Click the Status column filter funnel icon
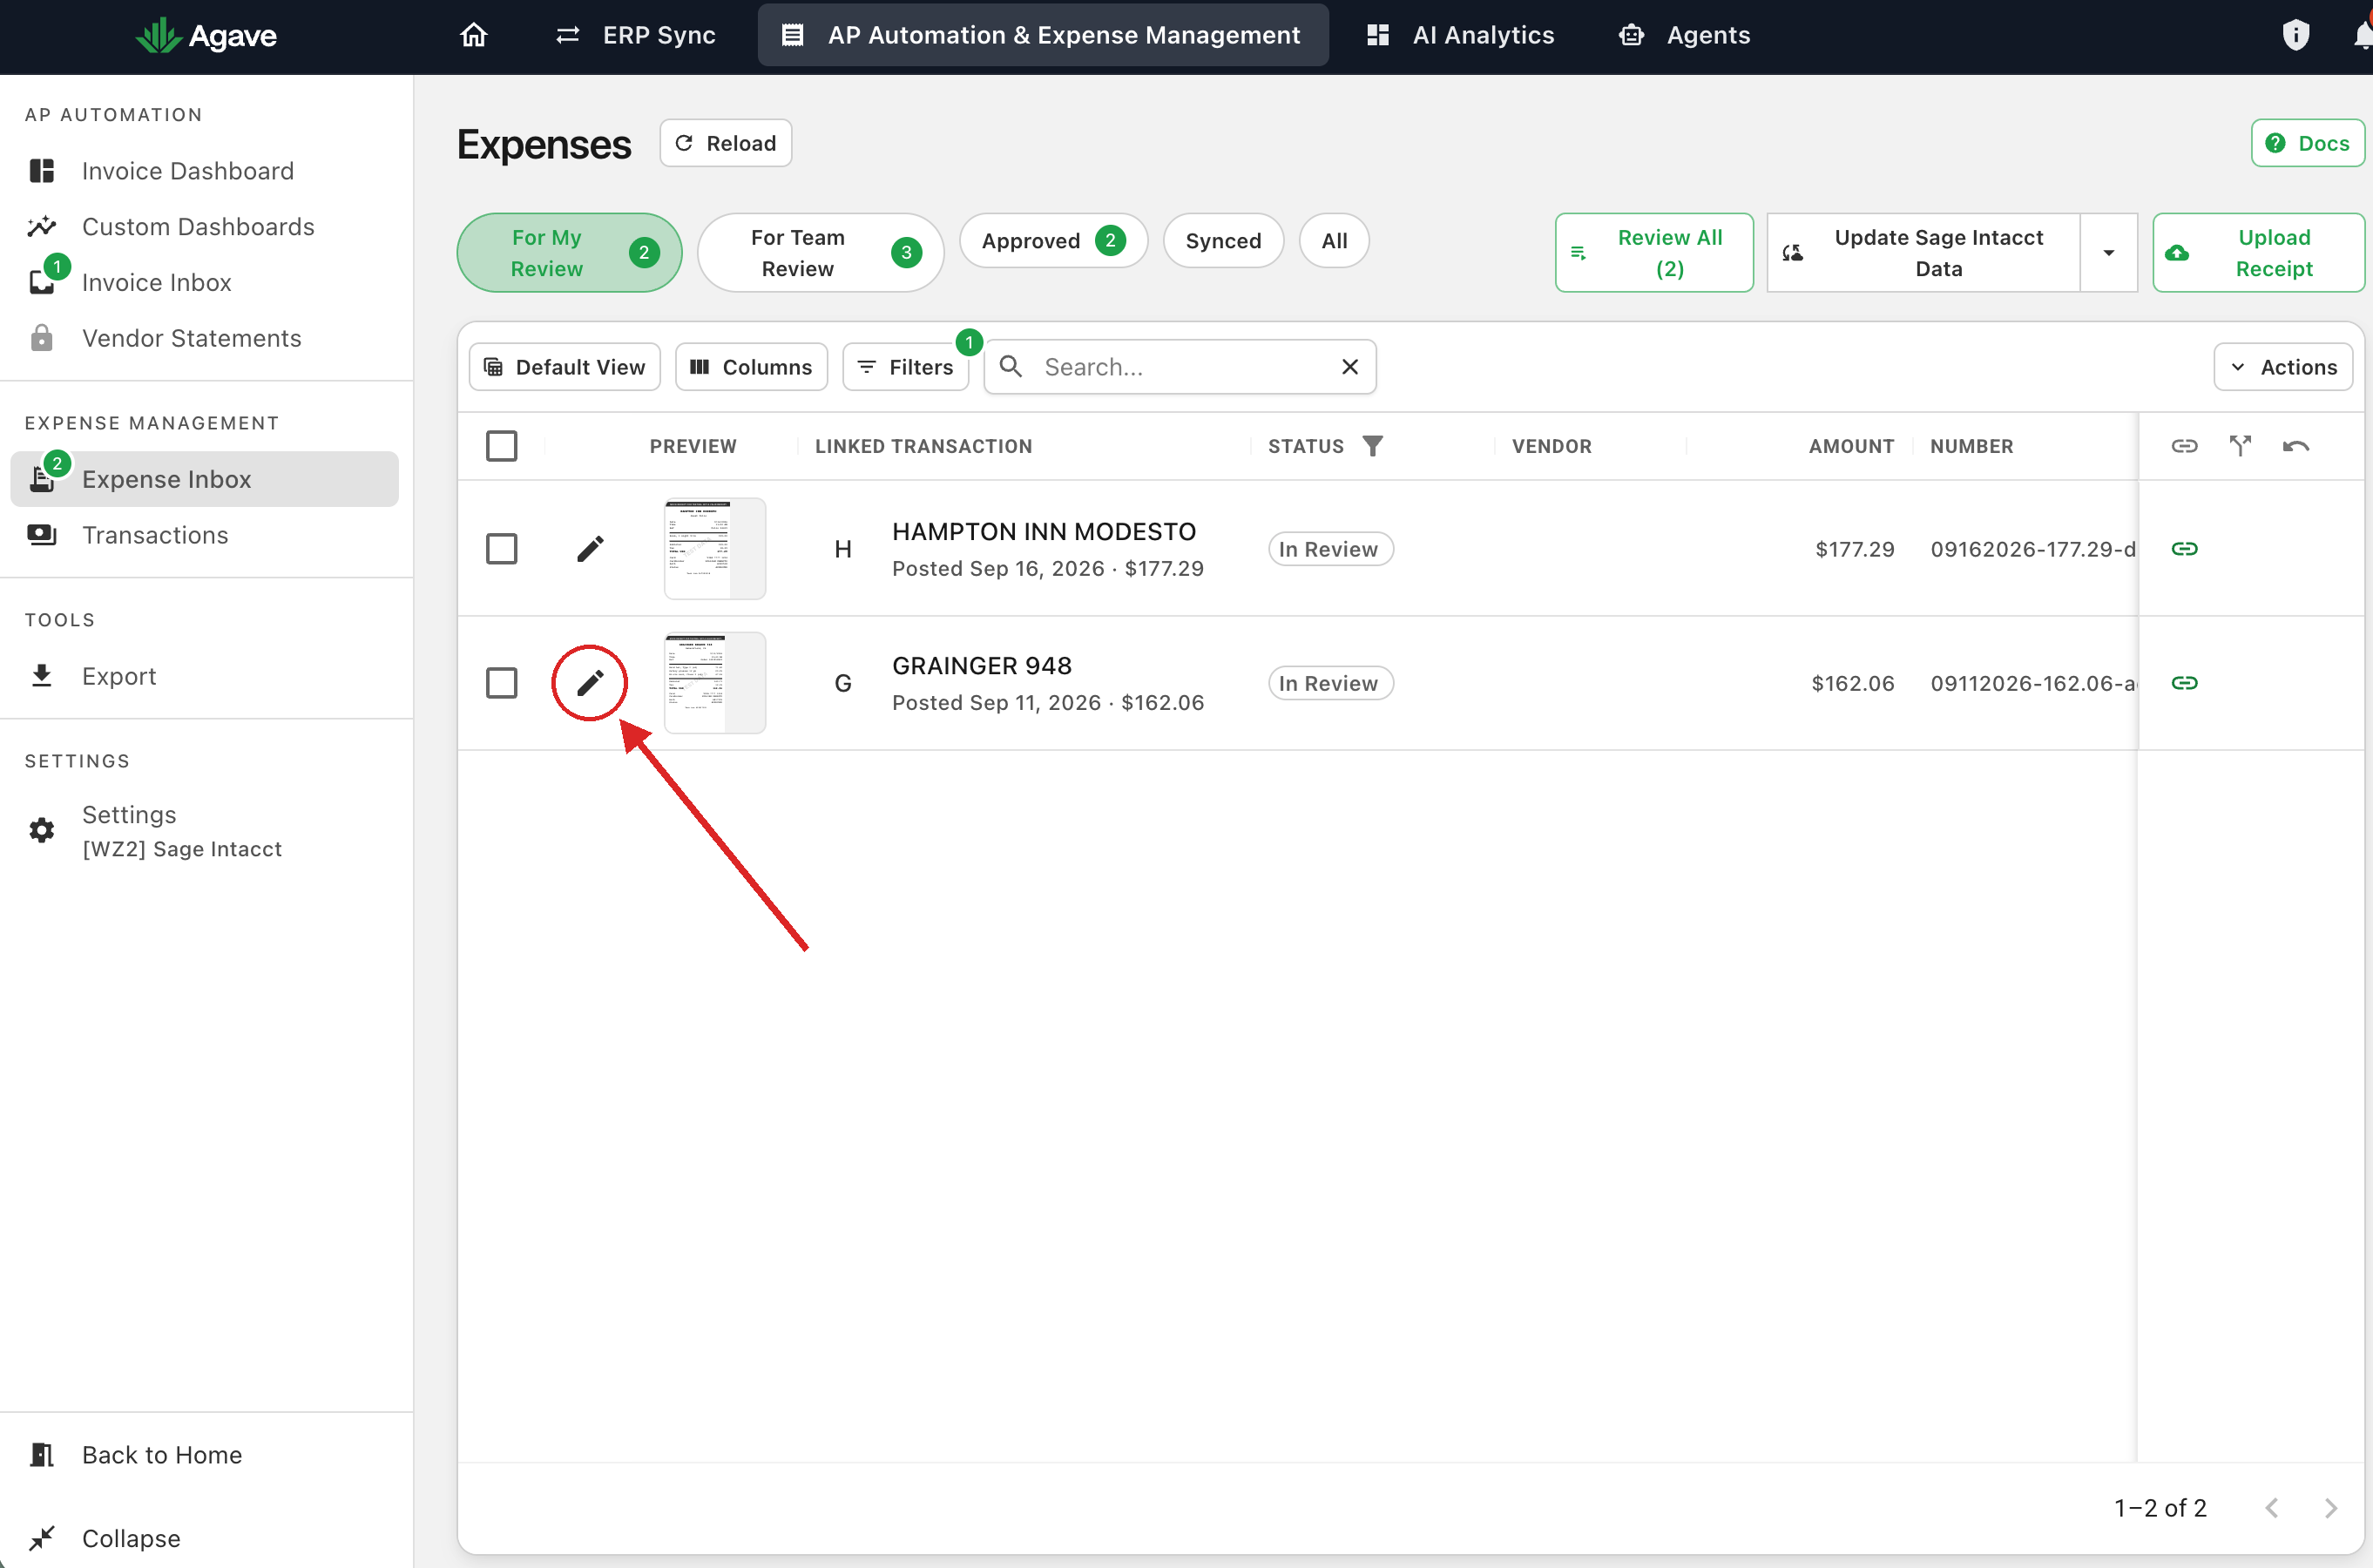 (1373, 446)
